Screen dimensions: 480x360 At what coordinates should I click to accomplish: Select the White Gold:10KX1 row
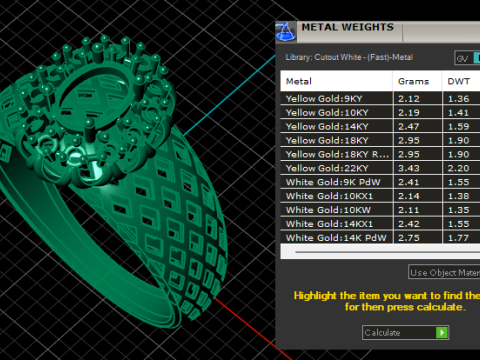(x=380, y=196)
